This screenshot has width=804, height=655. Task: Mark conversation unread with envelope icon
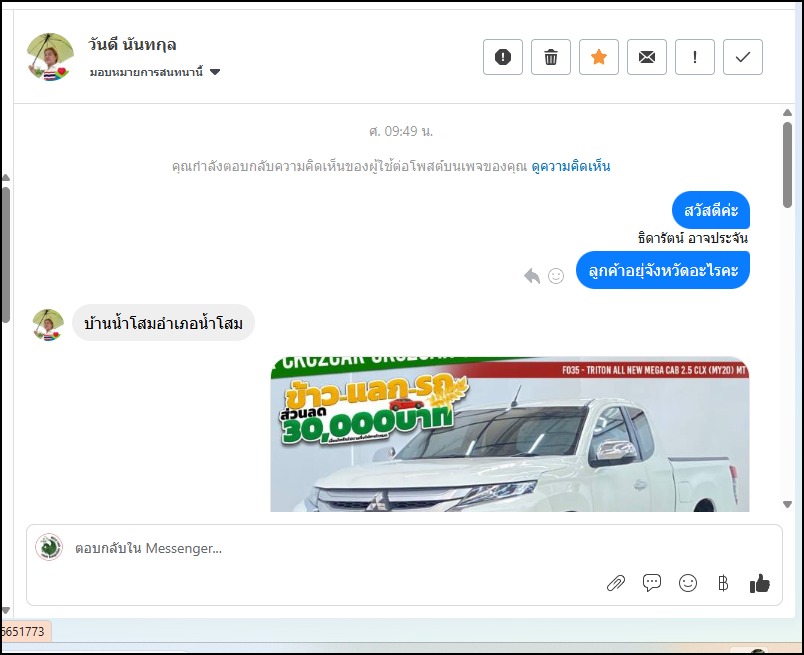(647, 57)
